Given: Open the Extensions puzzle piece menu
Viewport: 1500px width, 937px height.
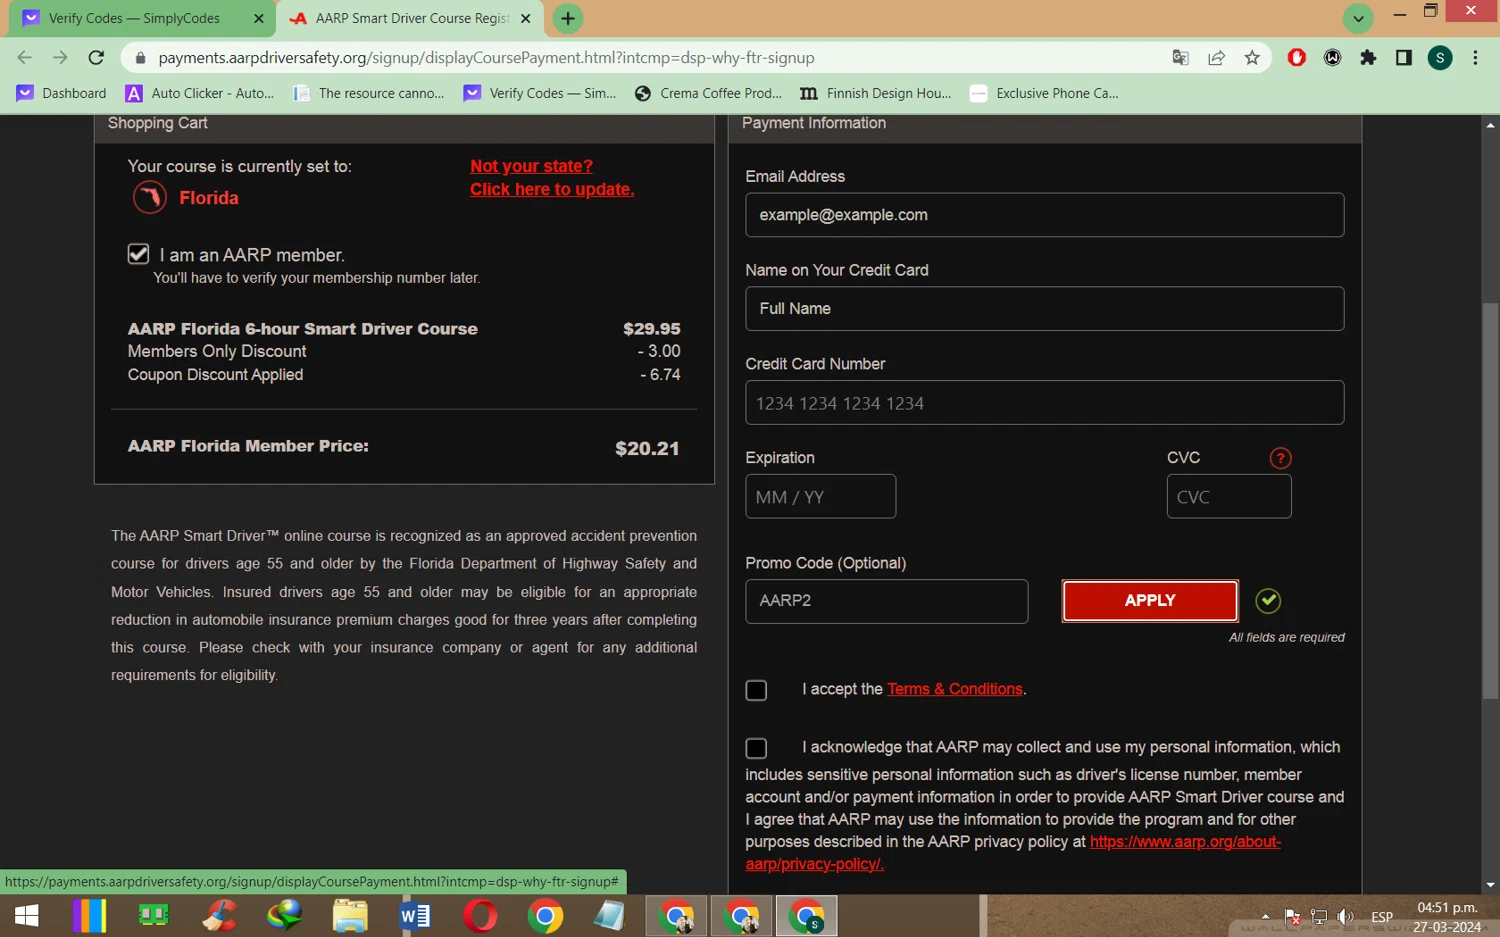Looking at the screenshot, I should (x=1368, y=58).
